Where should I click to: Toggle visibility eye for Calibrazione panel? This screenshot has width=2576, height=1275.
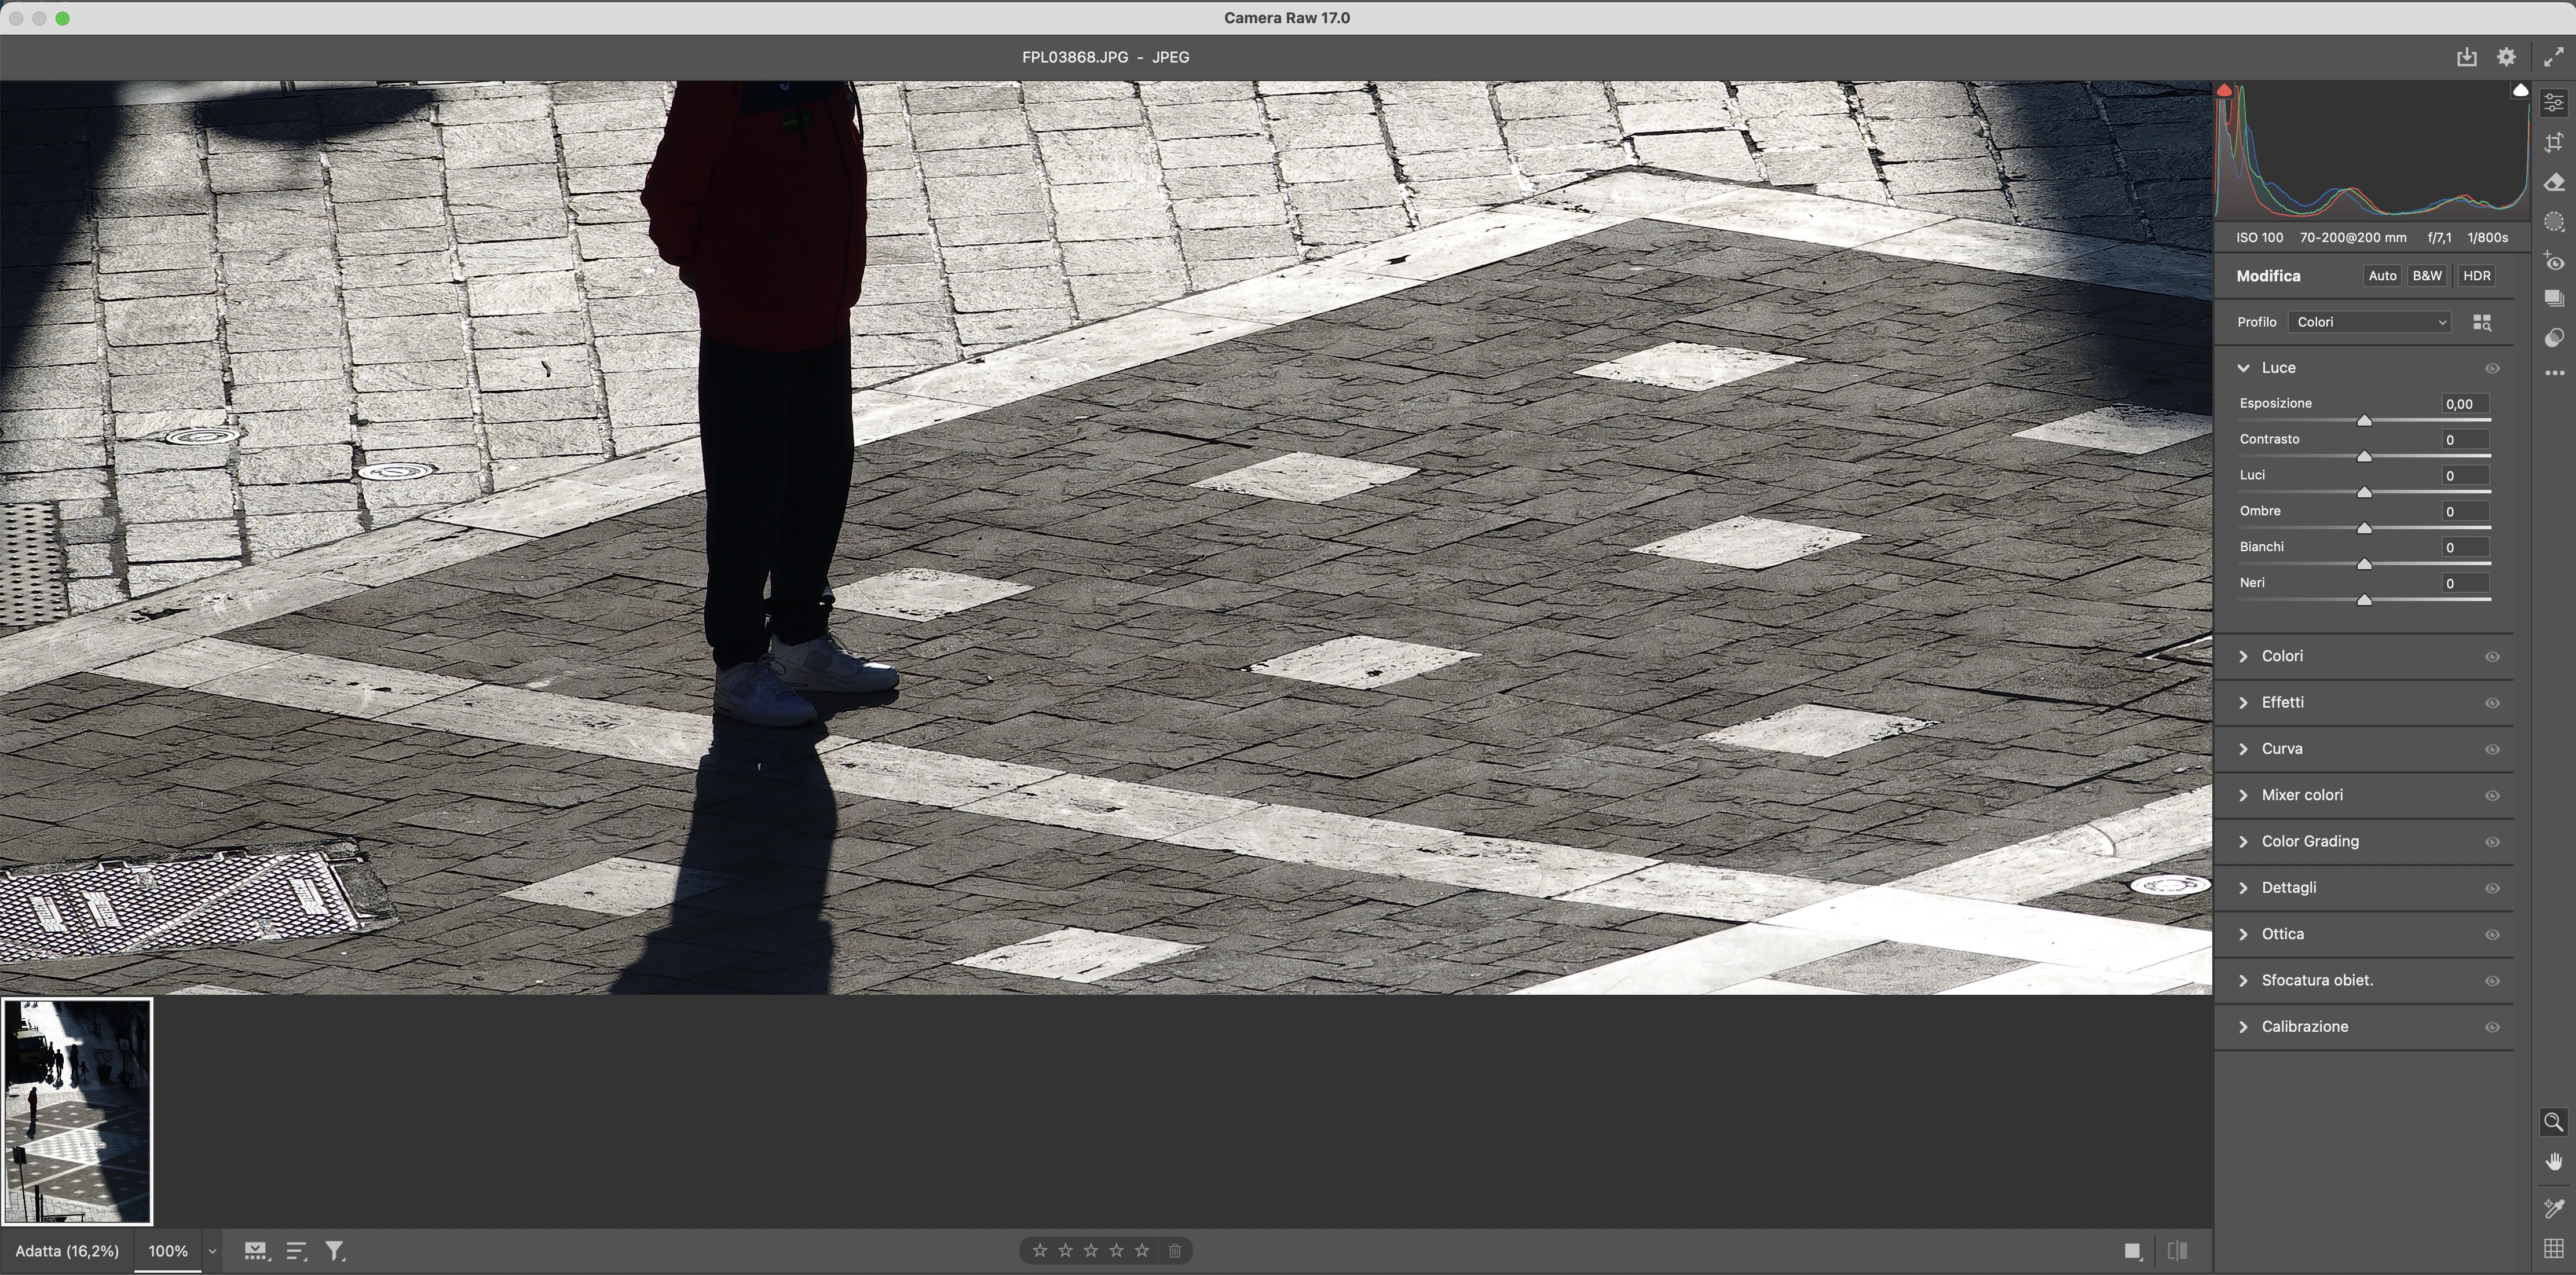tap(2492, 1027)
